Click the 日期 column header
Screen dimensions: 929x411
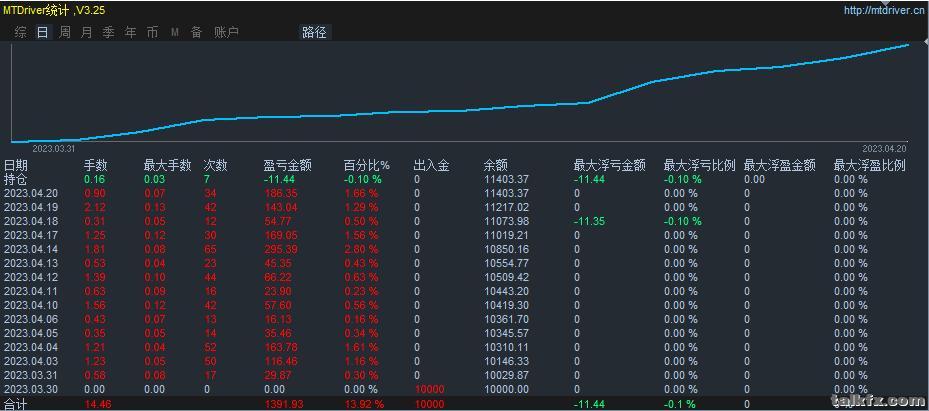coord(16,165)
